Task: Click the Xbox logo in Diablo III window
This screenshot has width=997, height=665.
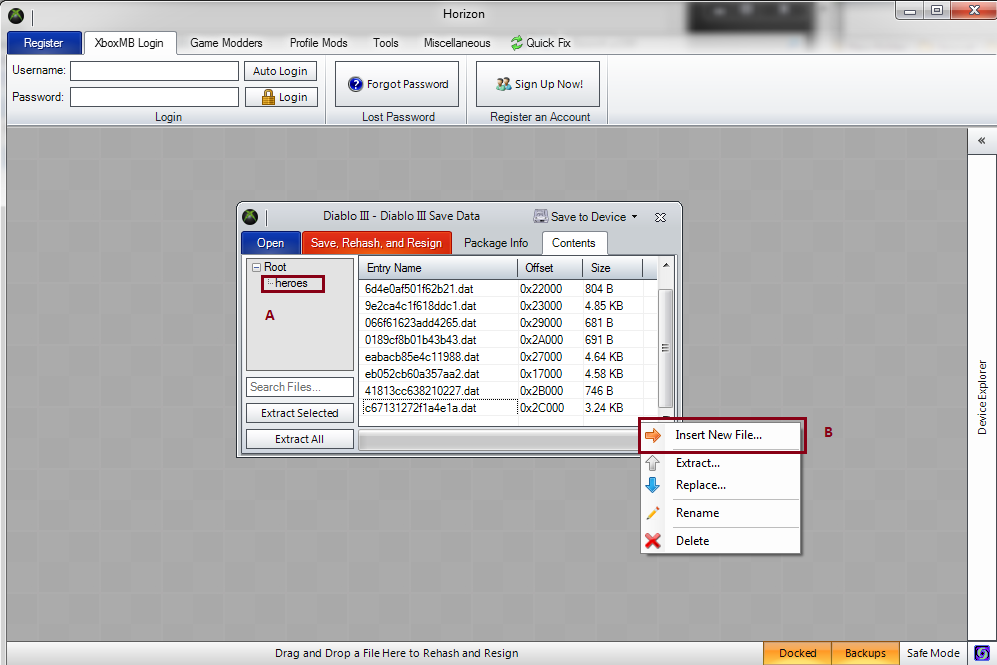Action: 250,216
